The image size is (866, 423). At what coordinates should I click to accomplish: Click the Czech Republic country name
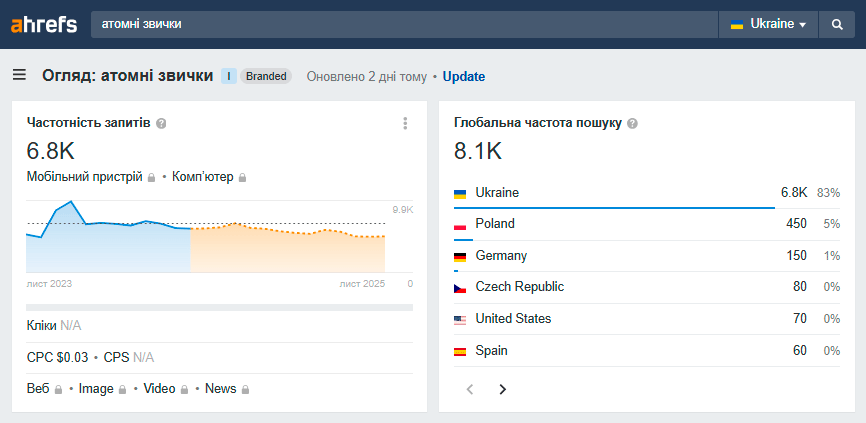pos(520,287)
